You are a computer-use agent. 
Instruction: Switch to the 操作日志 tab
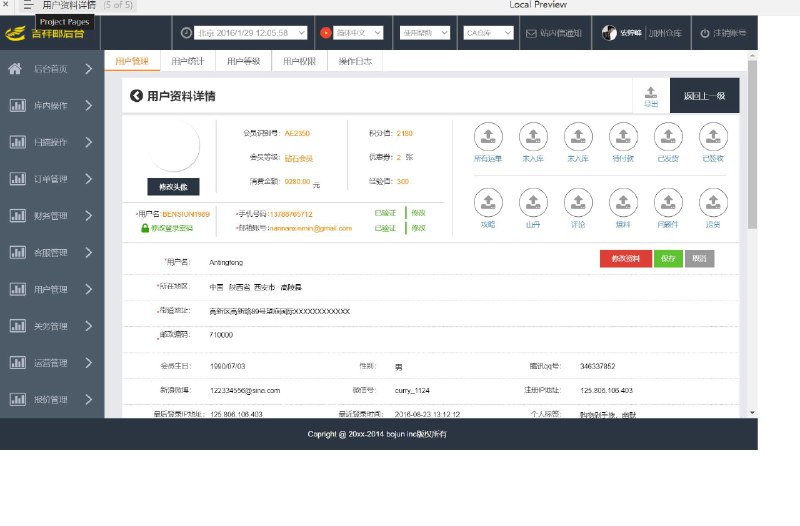pyautogui.click(x=355, y=61)
